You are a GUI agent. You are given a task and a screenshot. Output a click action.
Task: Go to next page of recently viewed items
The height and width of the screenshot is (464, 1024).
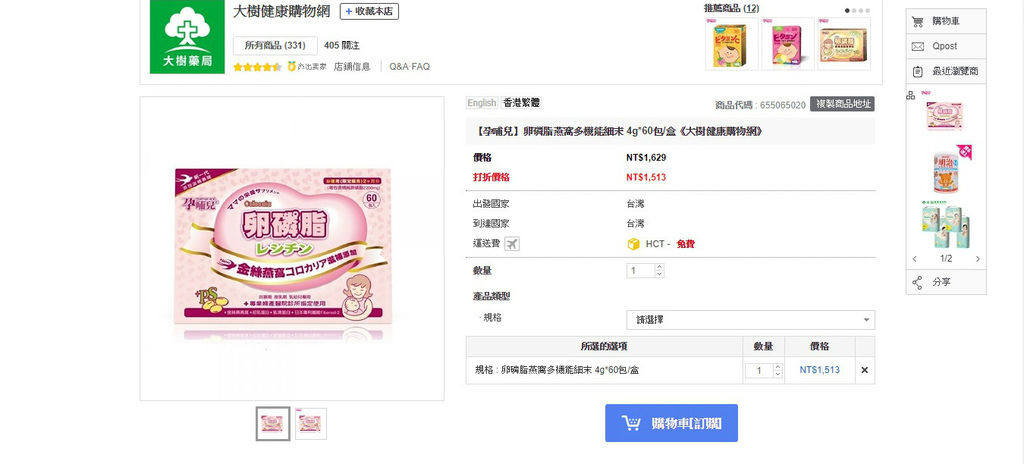coord(978,259)
